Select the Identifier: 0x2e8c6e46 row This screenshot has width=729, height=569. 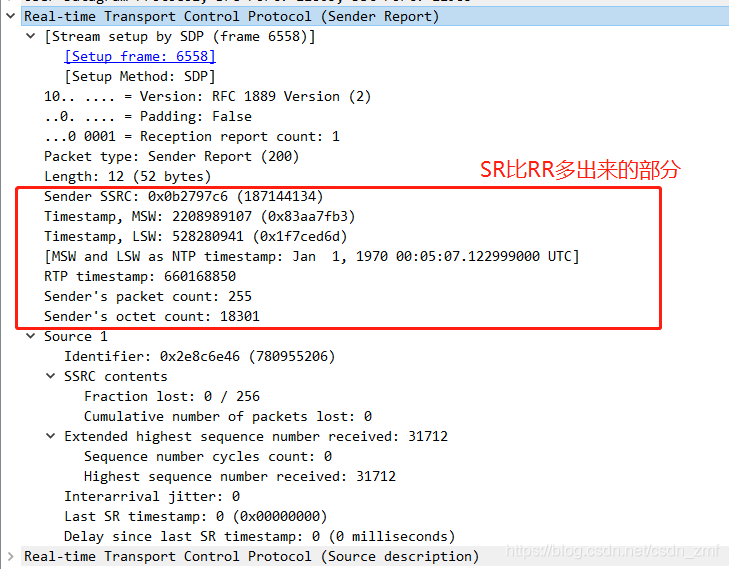[x=199, y=356]
